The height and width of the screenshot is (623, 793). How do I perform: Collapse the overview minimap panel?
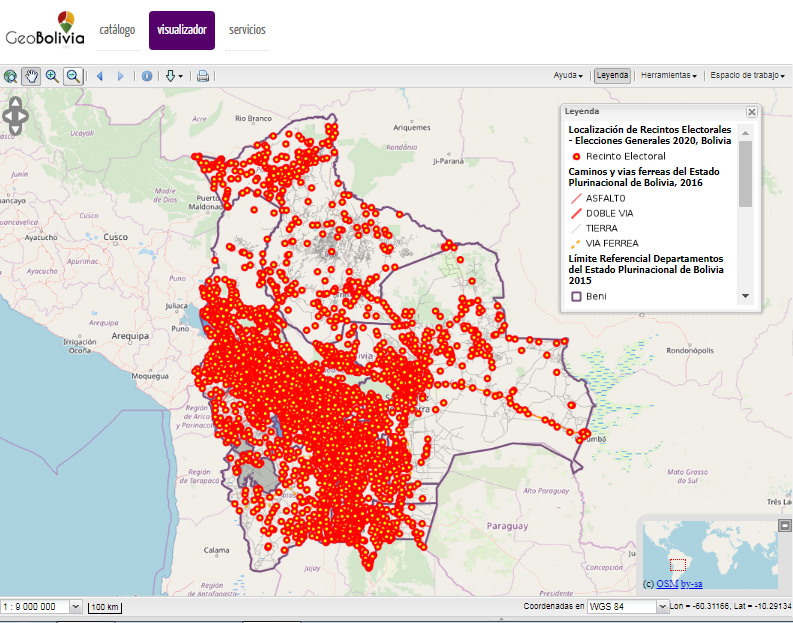tap(784, 526)
